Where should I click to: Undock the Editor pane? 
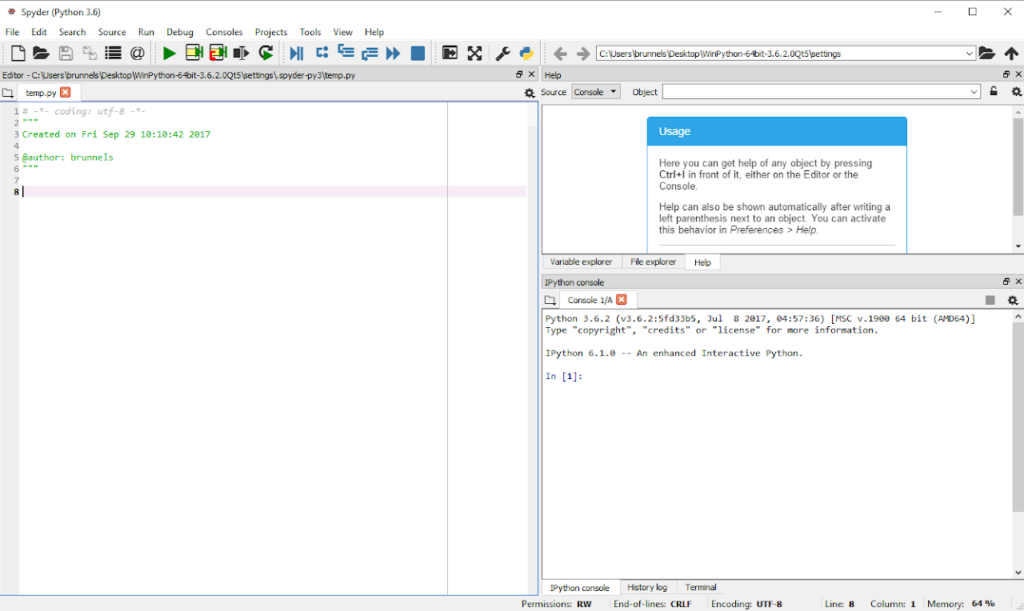(x=519, y=75)
